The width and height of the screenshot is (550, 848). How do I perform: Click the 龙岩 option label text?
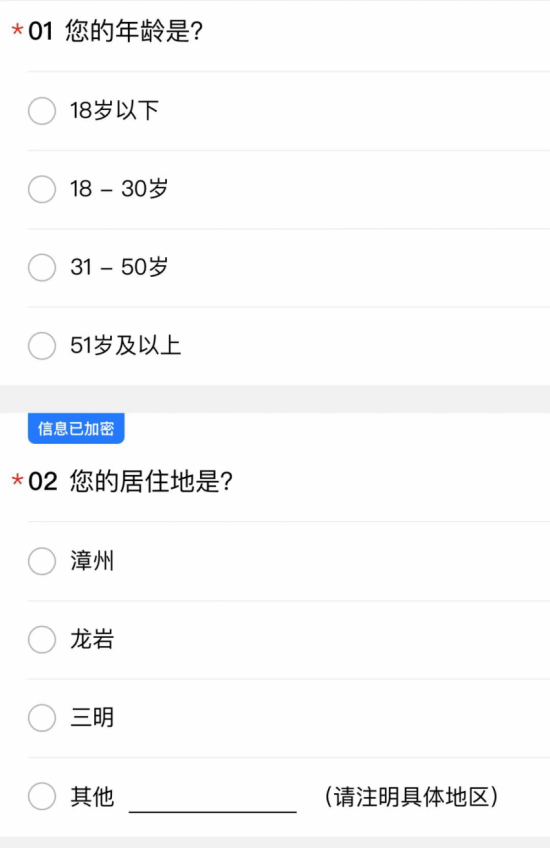[92, 639]
